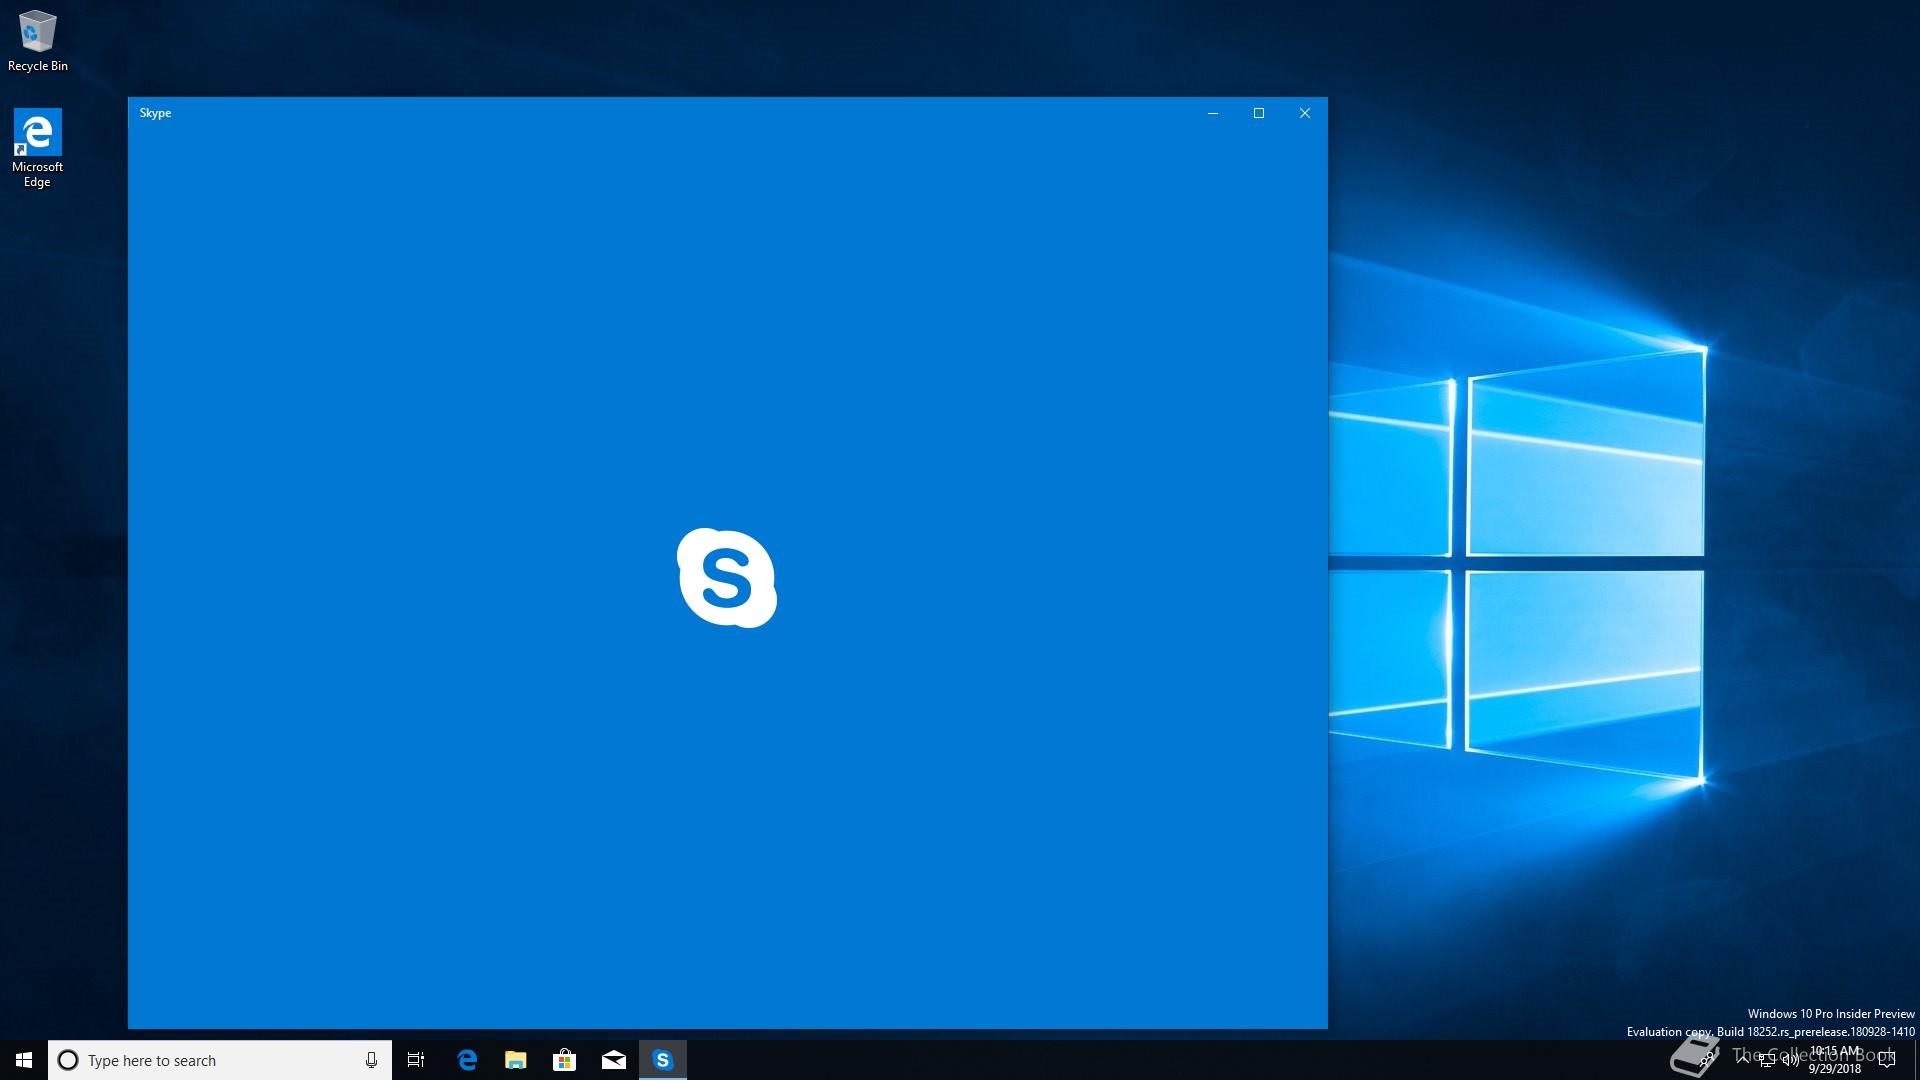Screen dimensions: 1920x1080
Task: Open Microsoft Store from the taskbar
Action: pyautogui.click(x=565, y=1060)
